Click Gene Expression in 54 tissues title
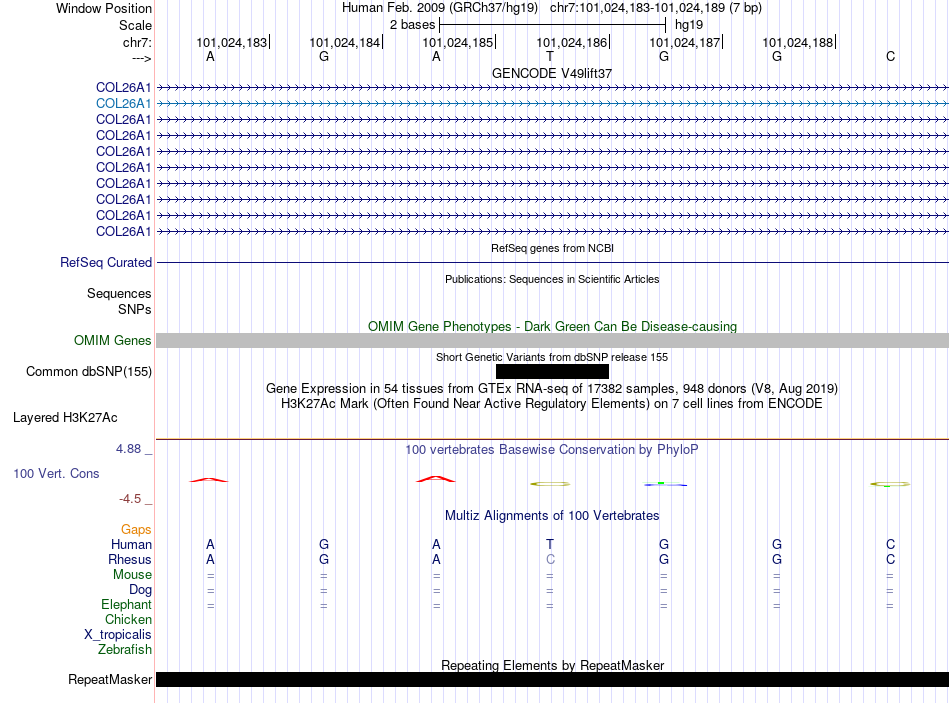 (552, 388)
